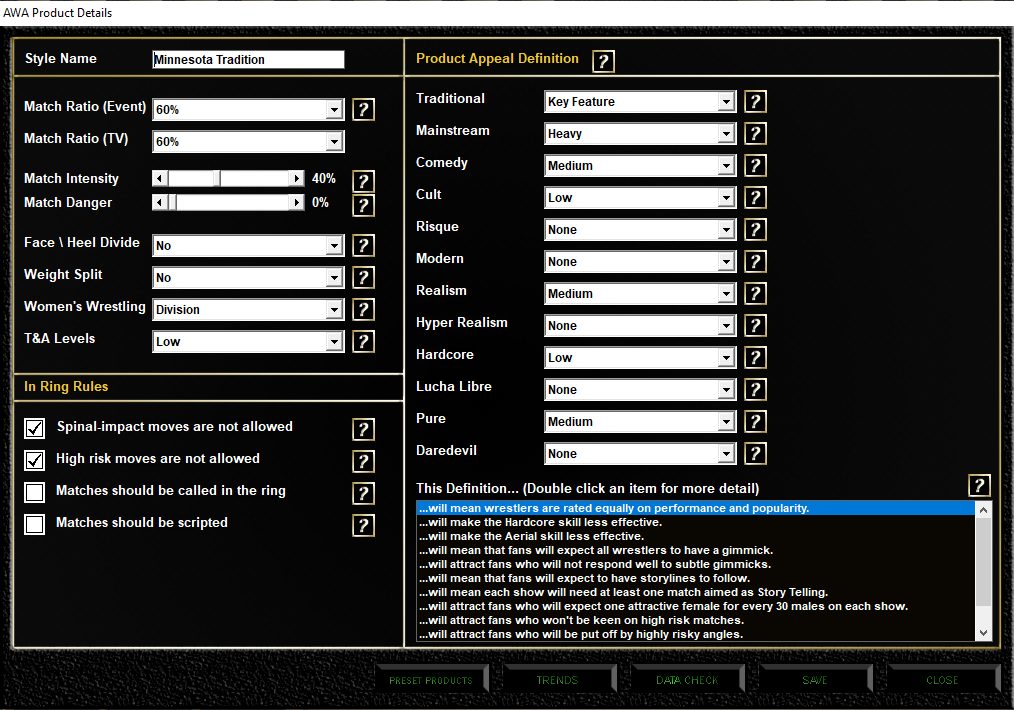
Task: Open help for Lucha Libre setting
Action: pos(756,389)
